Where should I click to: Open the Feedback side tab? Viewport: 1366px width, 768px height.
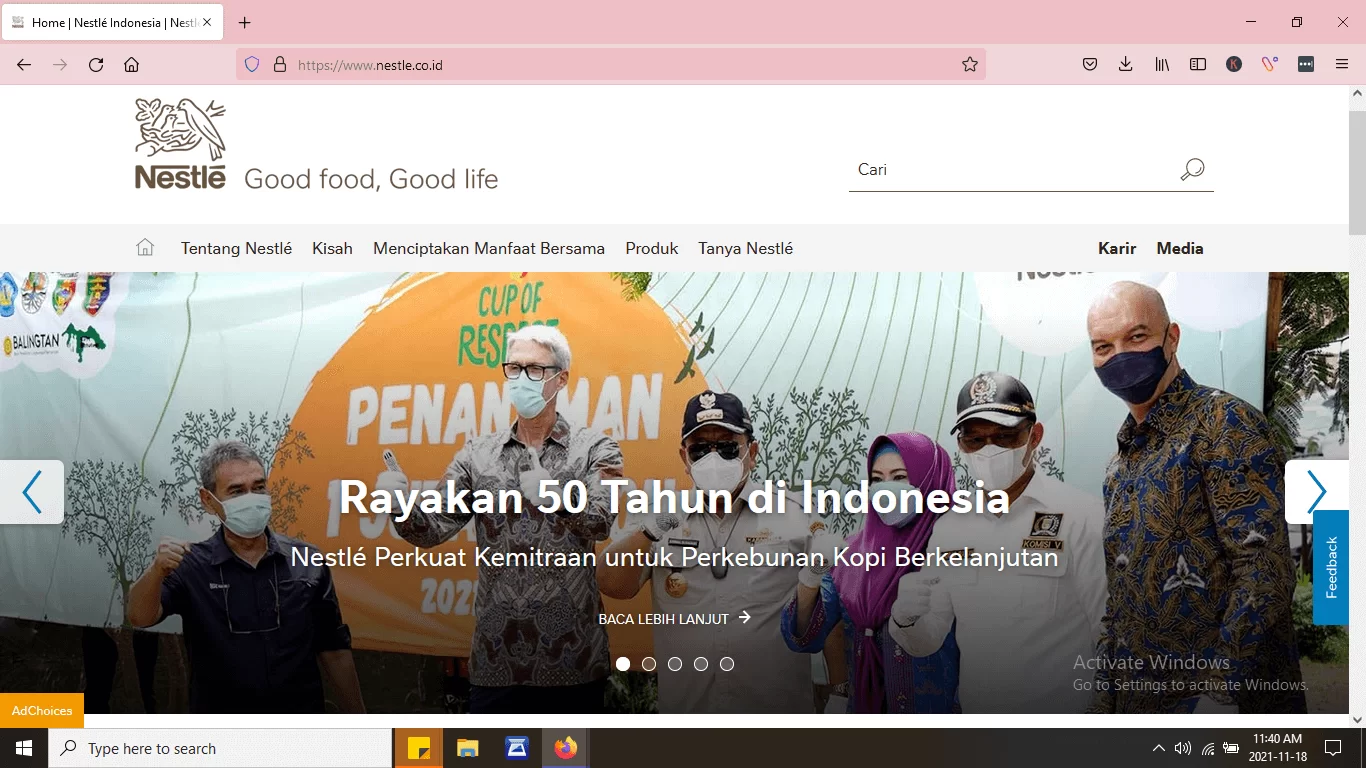(1331, 567)
